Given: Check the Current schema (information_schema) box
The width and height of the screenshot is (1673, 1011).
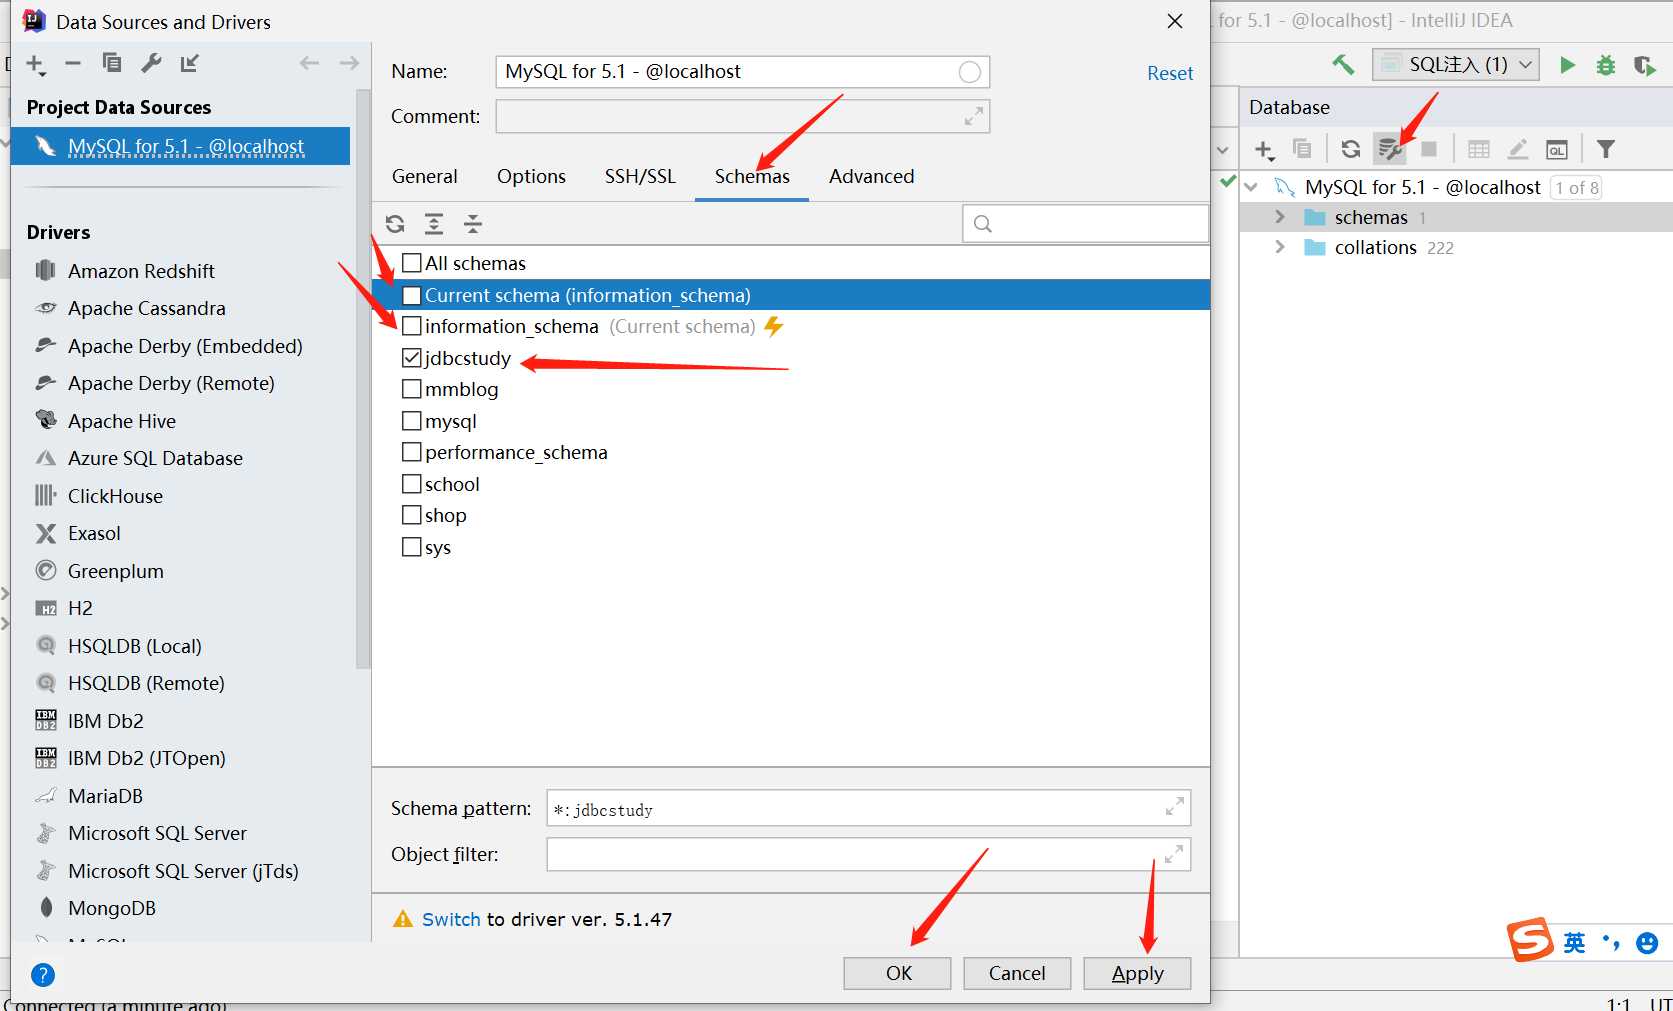Looking at the screenshot, I should (x=411, y=295).
